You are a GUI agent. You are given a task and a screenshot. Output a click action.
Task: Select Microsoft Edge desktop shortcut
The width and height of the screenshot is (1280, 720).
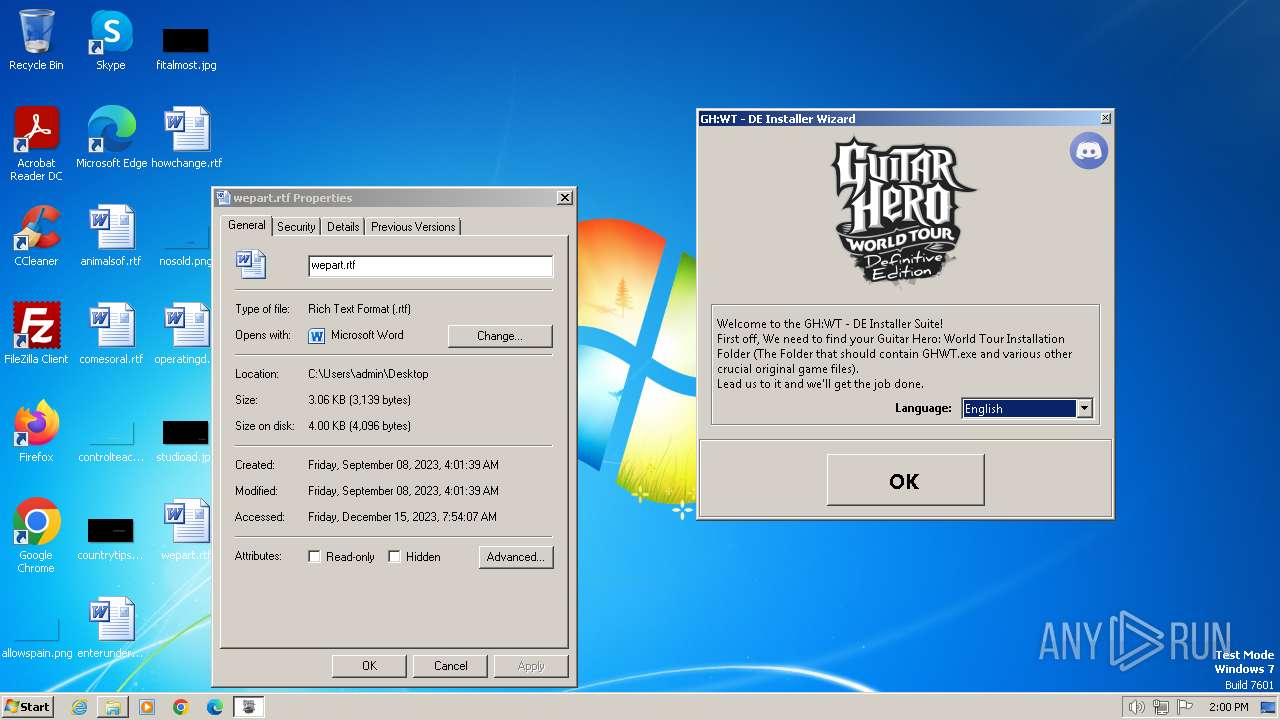[111, 137]
